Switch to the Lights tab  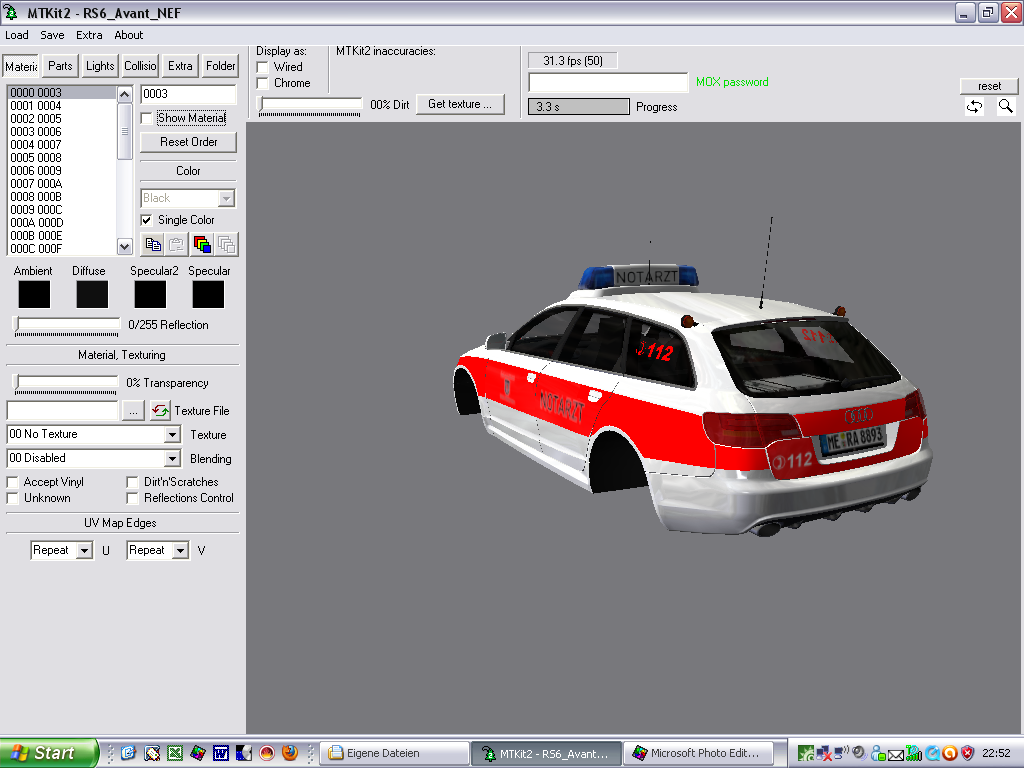(x=100, y=66)
